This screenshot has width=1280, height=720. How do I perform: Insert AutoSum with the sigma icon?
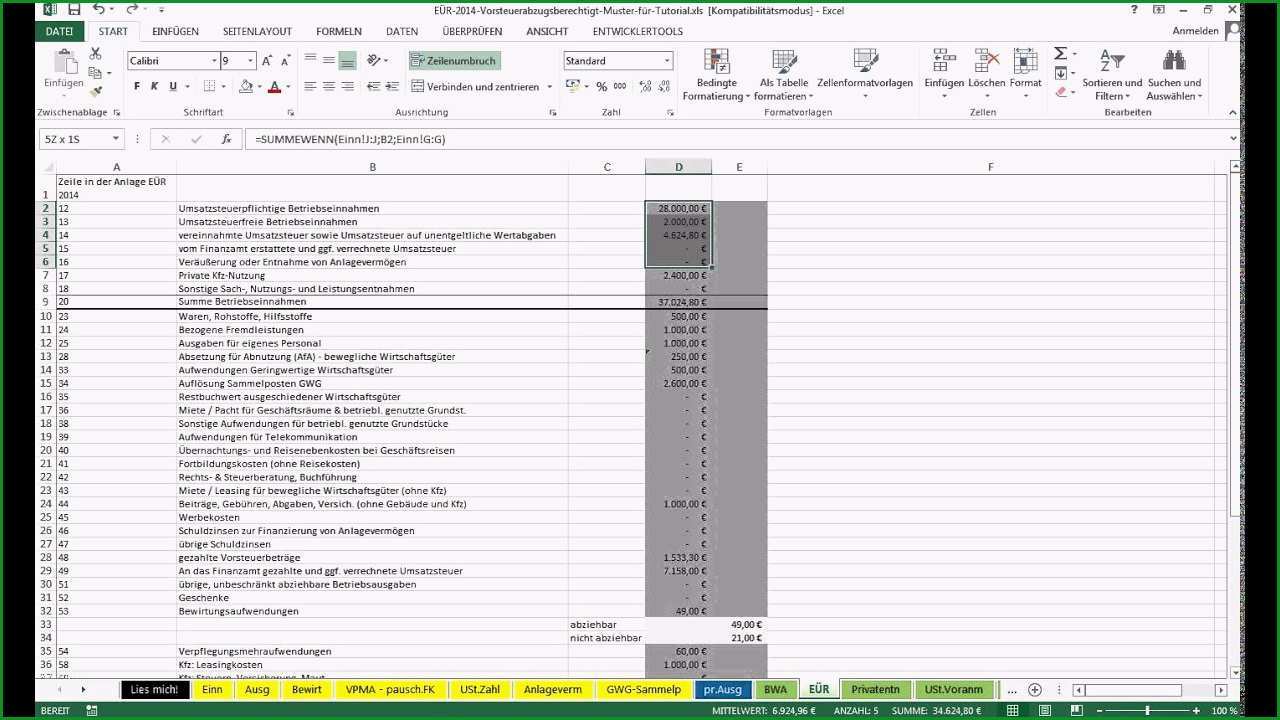1060,54
